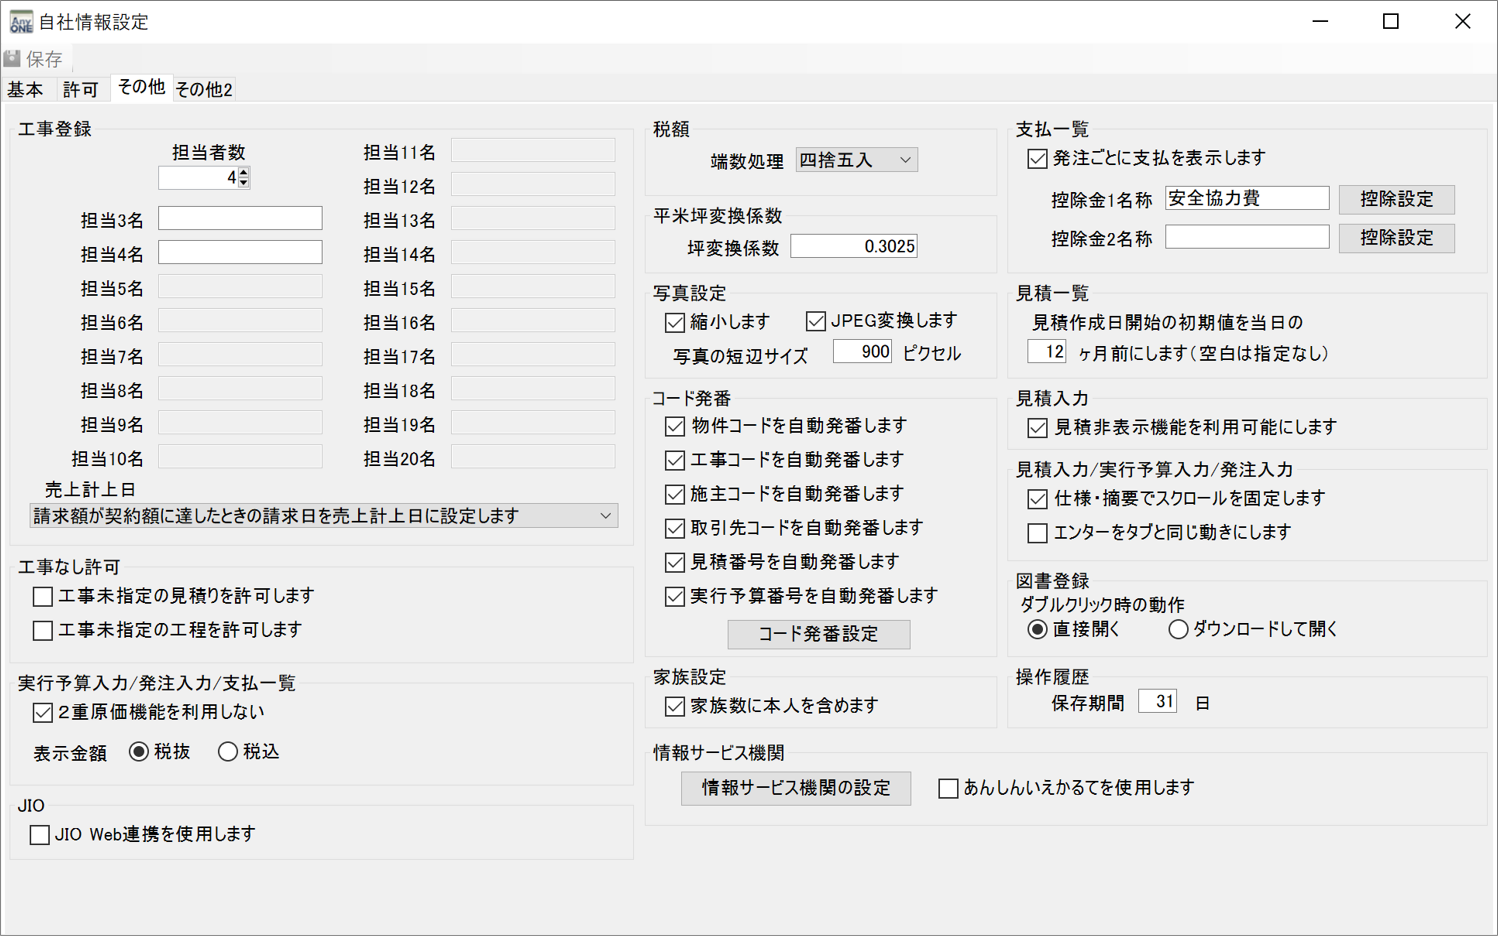Uncheck 工事コードを自動発番します
This screenshot has width=1498, height=936.
pos(675,461)
